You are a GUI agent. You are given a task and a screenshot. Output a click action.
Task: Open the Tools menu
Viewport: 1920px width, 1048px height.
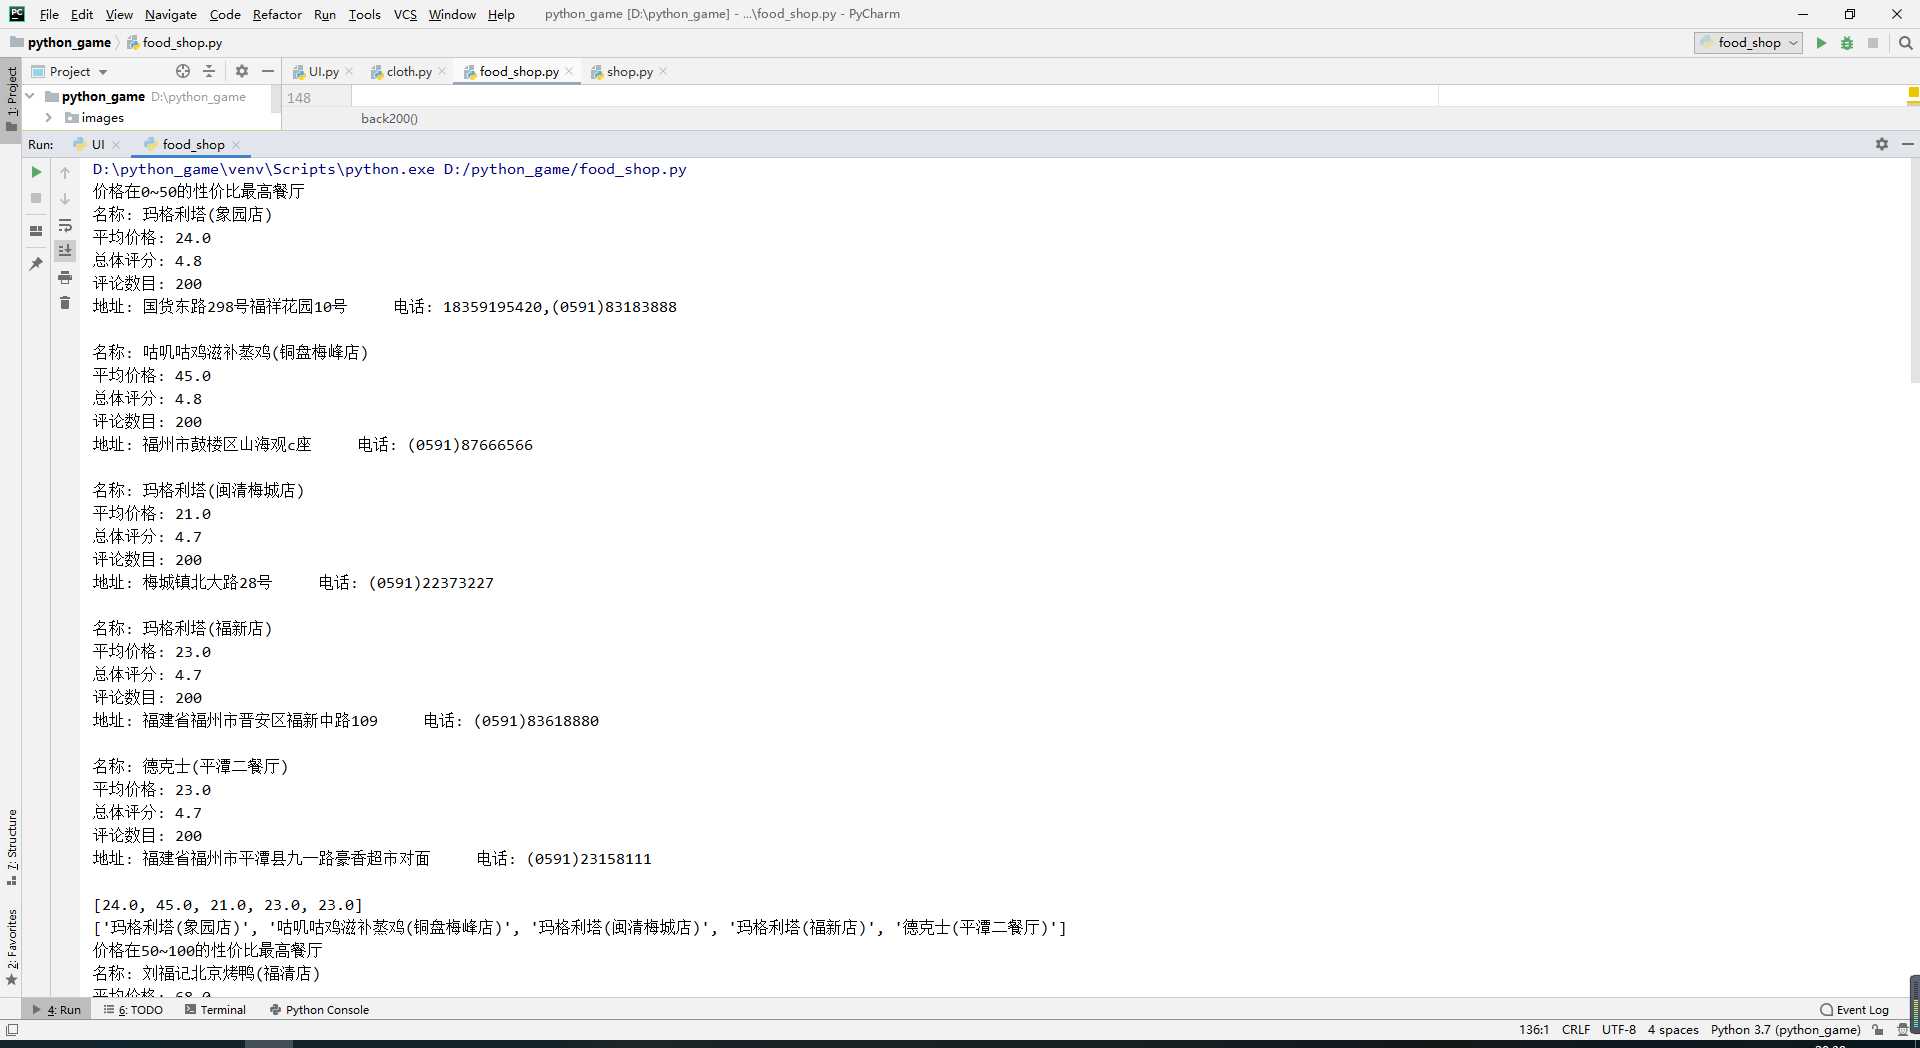click(364, 14)
